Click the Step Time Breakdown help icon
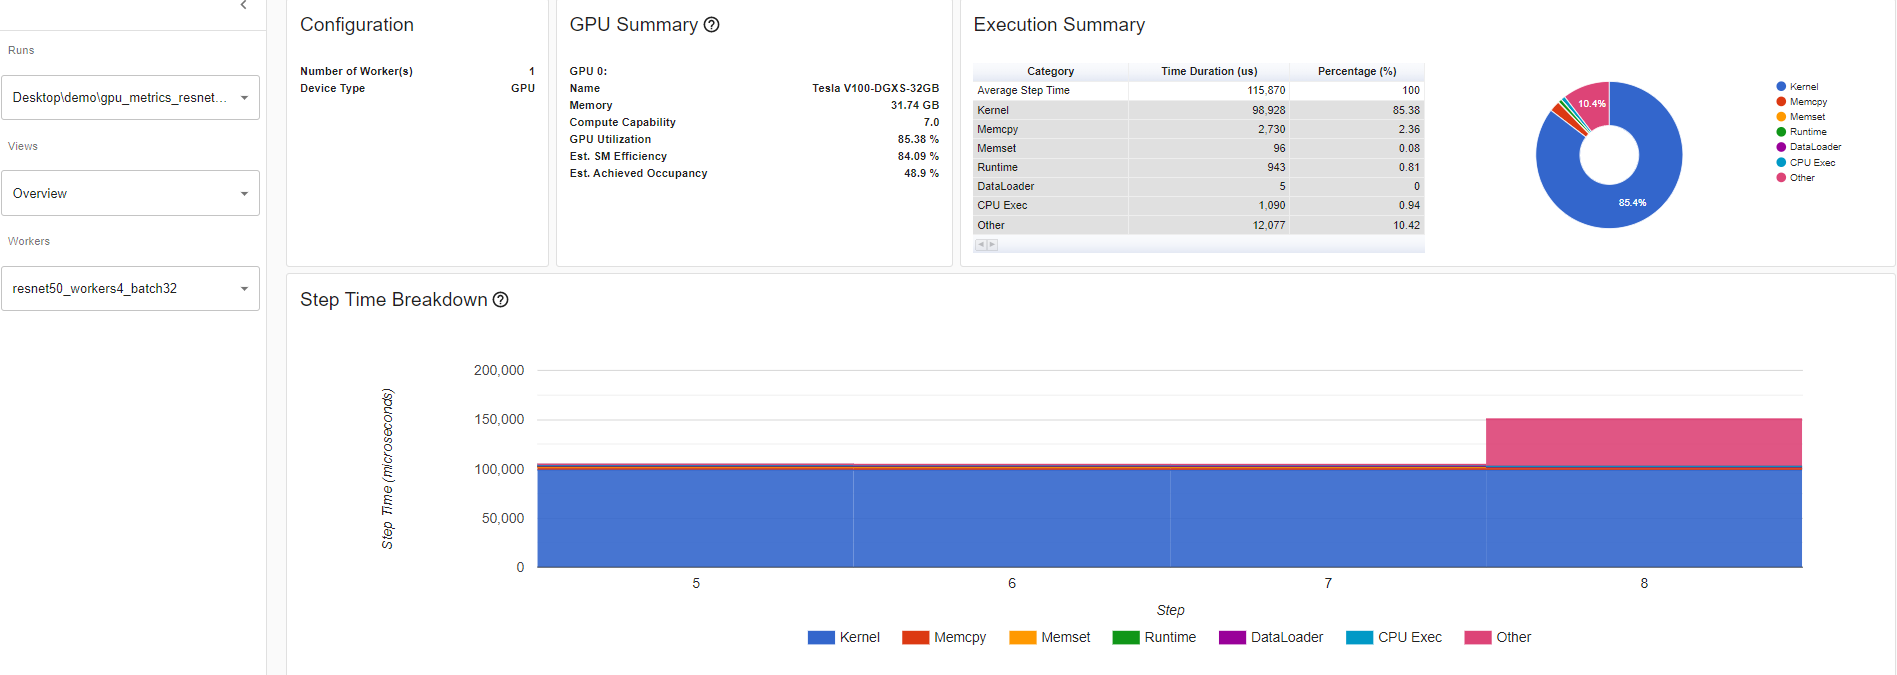Screen dimensions: 1897x675 [x=500, y=300]
